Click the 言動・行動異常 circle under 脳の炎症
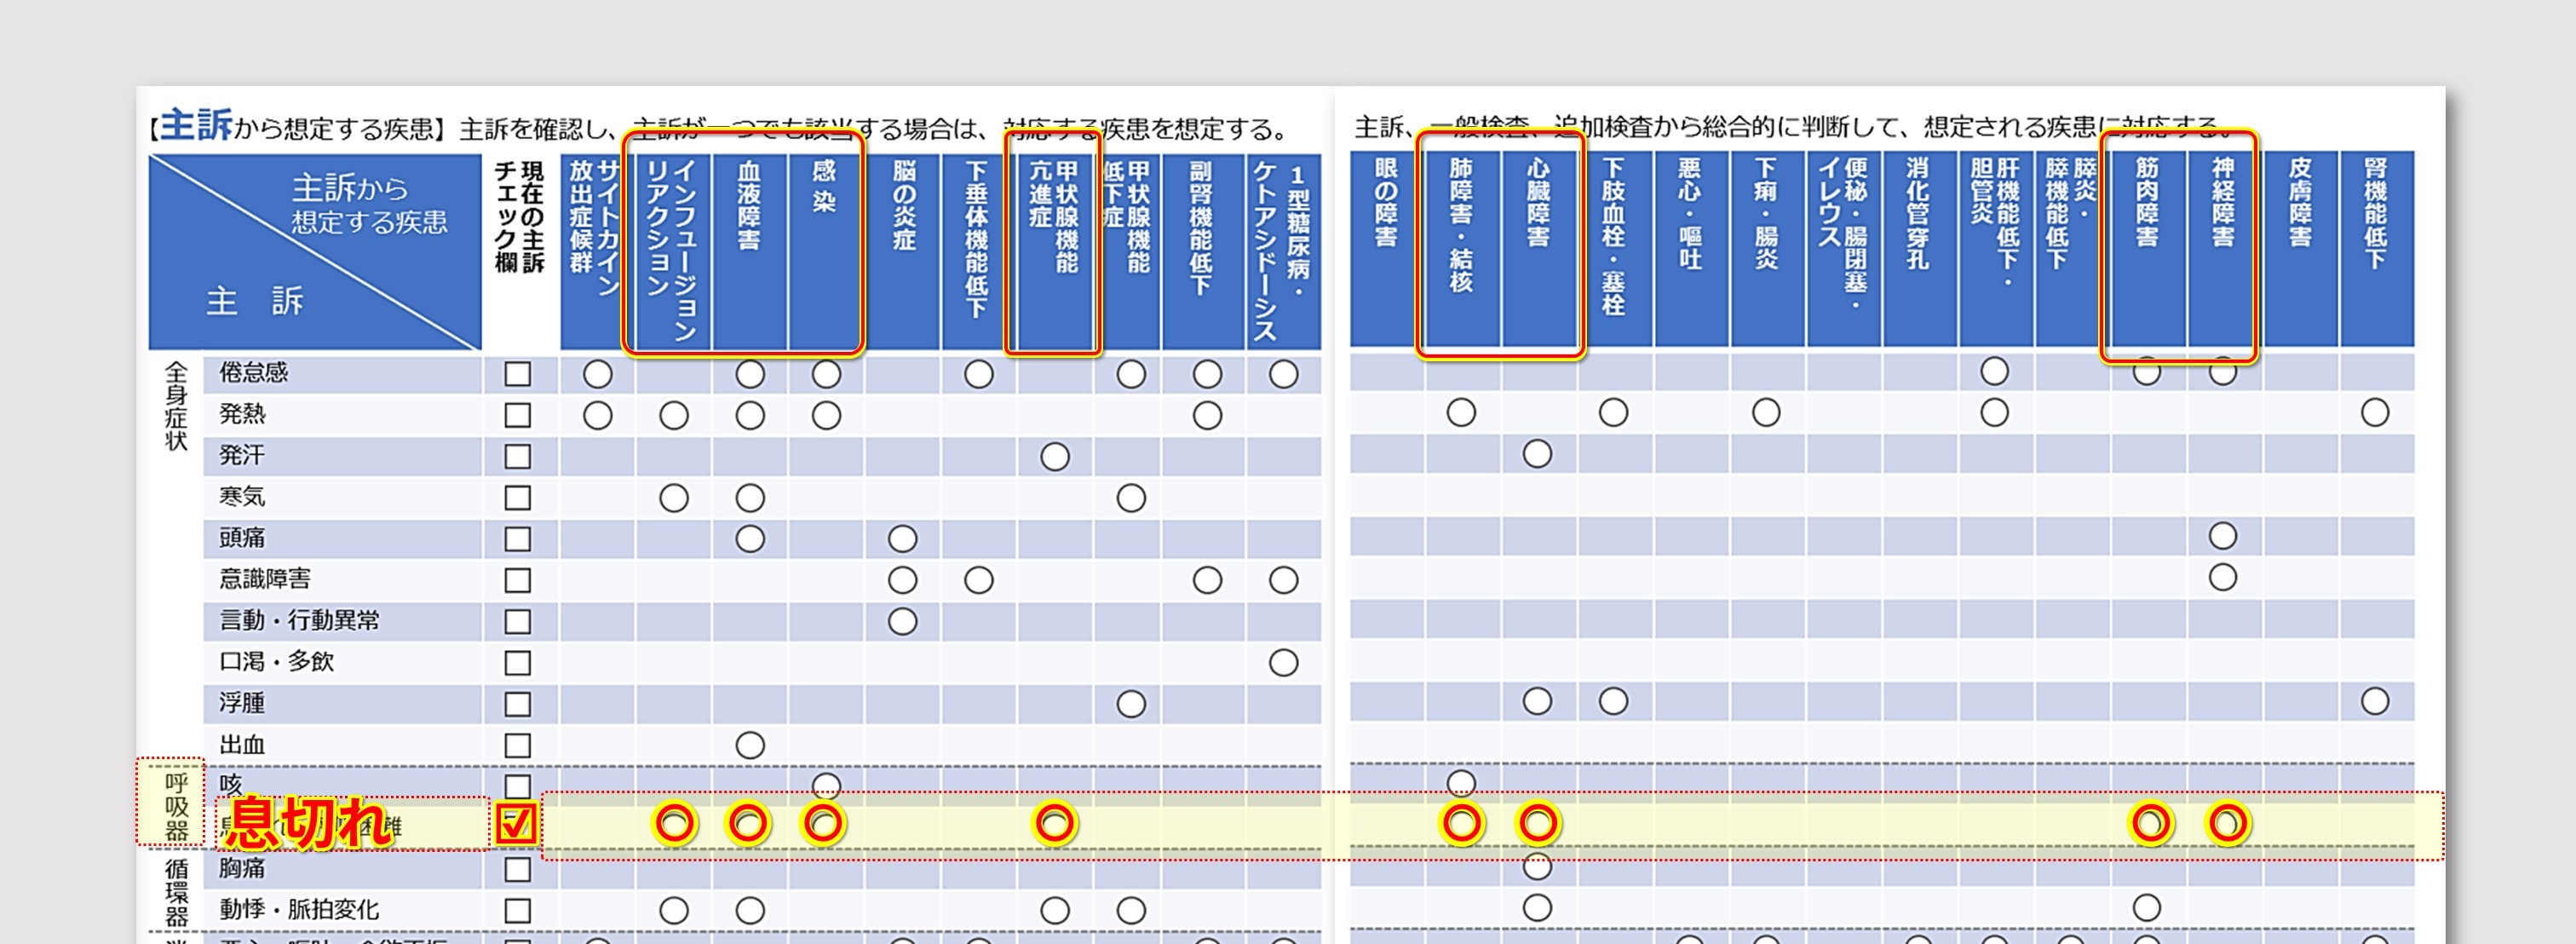Viewport: 2576px width, 944px height. click(x=902, y=621)
